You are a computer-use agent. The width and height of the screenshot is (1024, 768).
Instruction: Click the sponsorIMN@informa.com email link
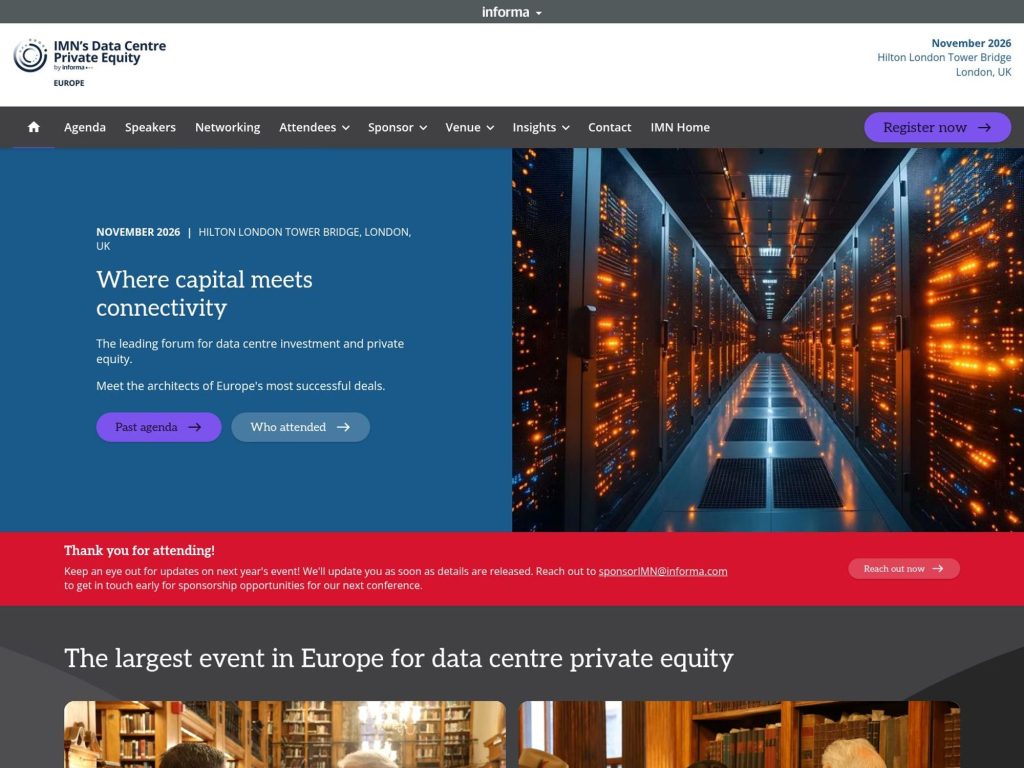663,570
